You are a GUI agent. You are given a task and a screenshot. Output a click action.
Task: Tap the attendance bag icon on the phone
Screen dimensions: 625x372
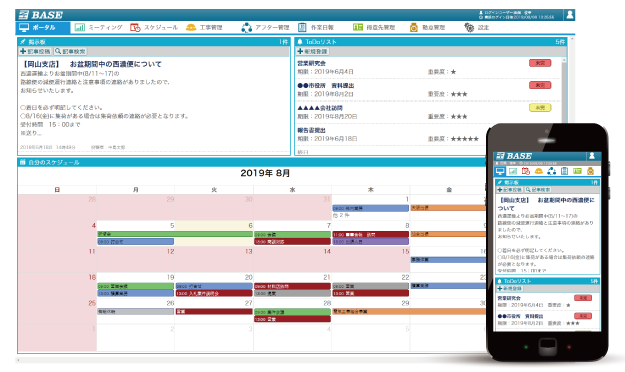point(590,171)
